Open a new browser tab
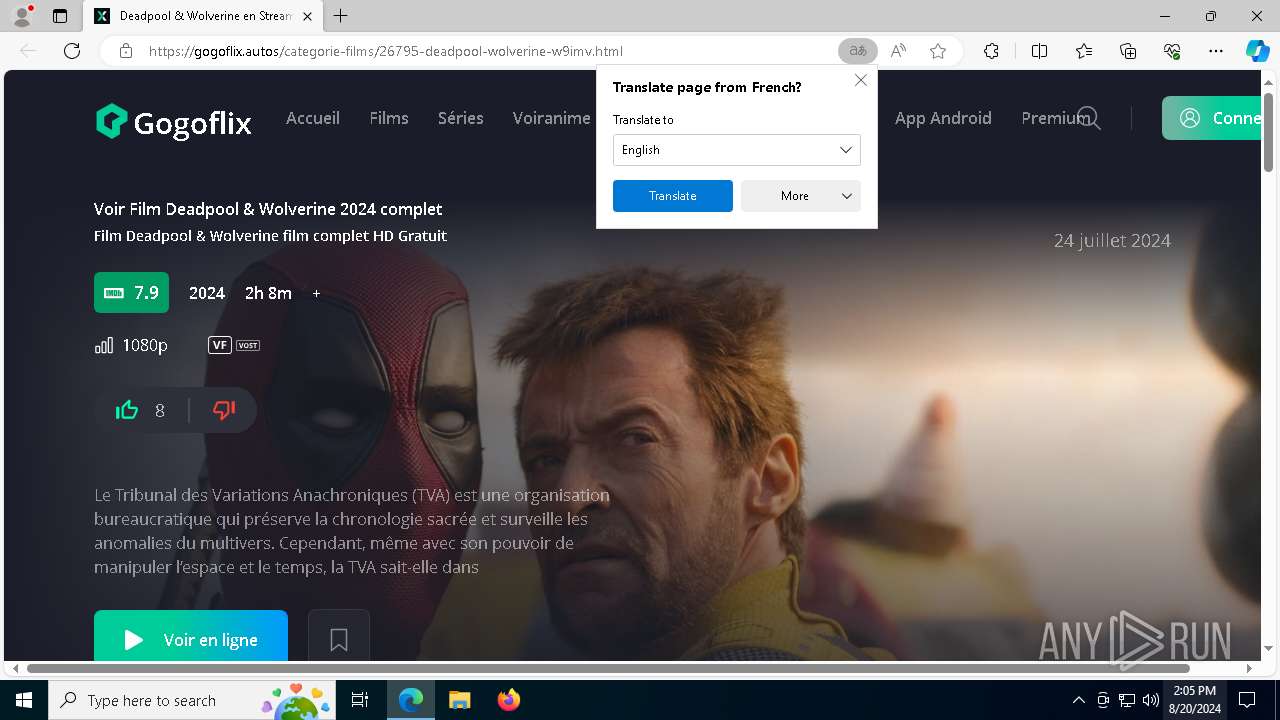 click(341, 16)
